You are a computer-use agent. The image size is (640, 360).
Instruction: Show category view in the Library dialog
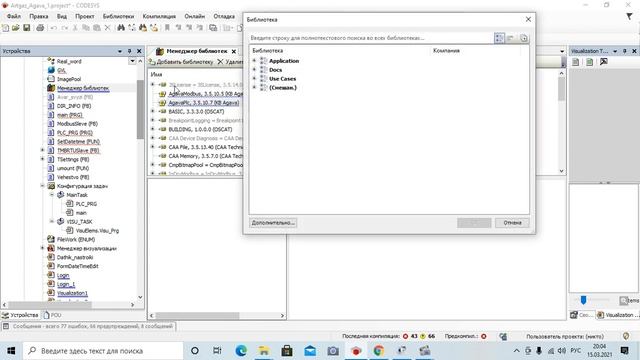[x=499, y=38]
